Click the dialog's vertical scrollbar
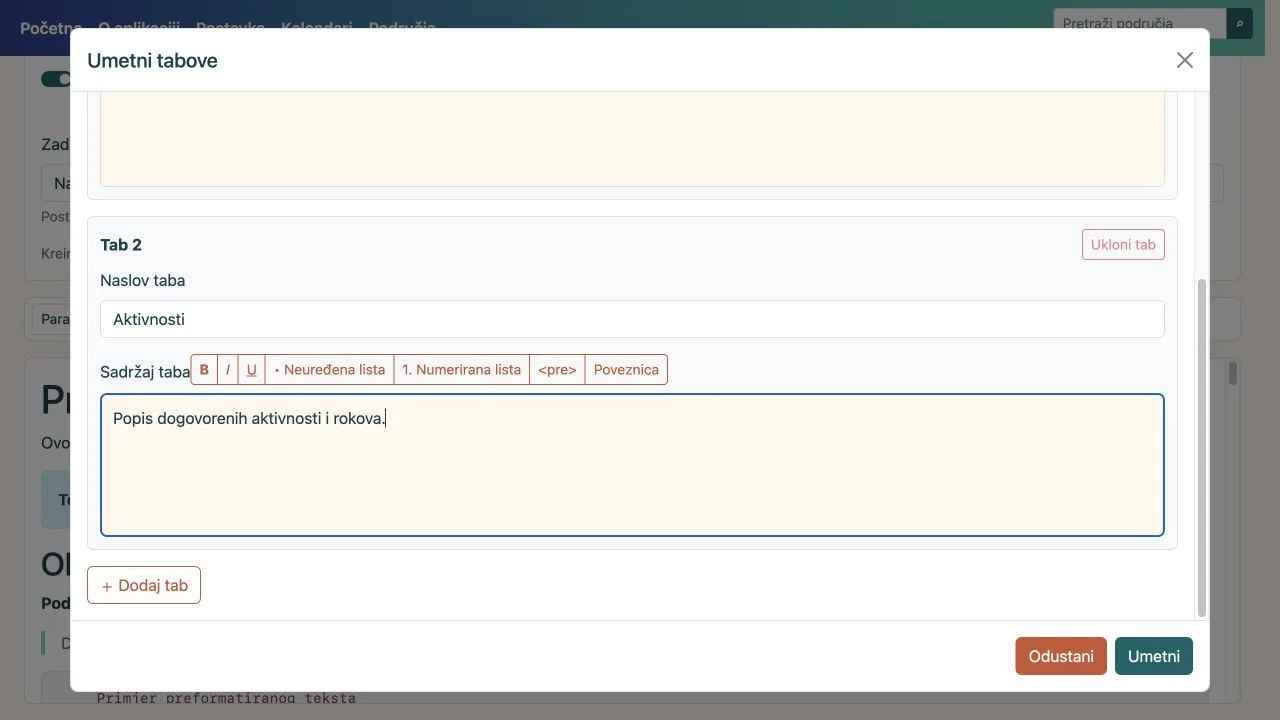Image resolution: width=1280 pixels, height=720 pixels. 1202,448
